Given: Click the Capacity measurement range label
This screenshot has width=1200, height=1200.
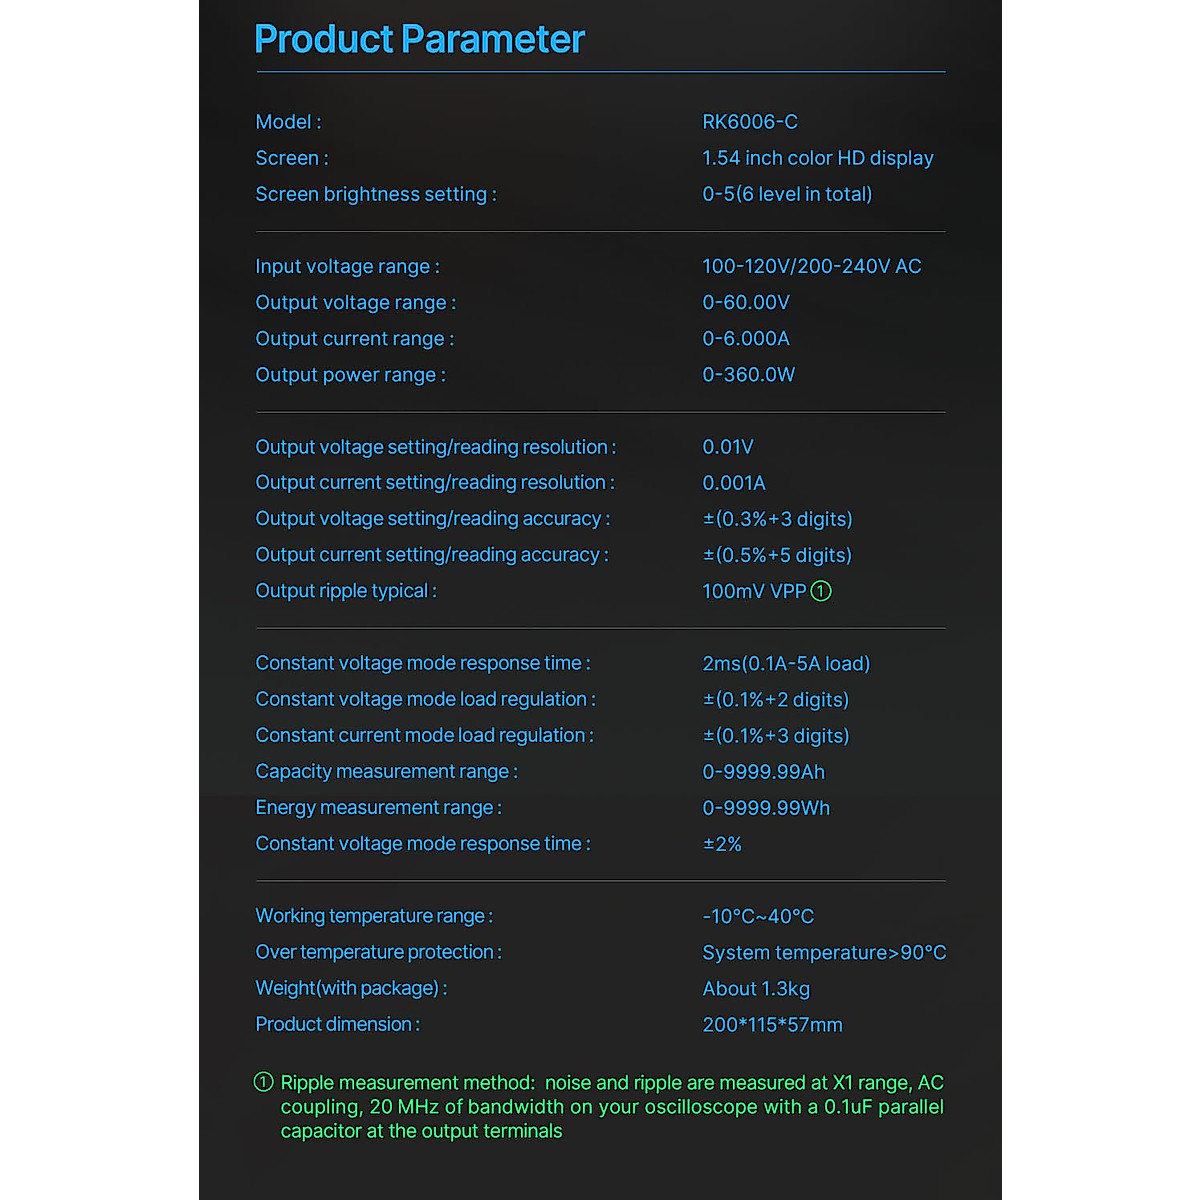Looking at the screenshot, I should pyautogui.click(x=386, y=771).
